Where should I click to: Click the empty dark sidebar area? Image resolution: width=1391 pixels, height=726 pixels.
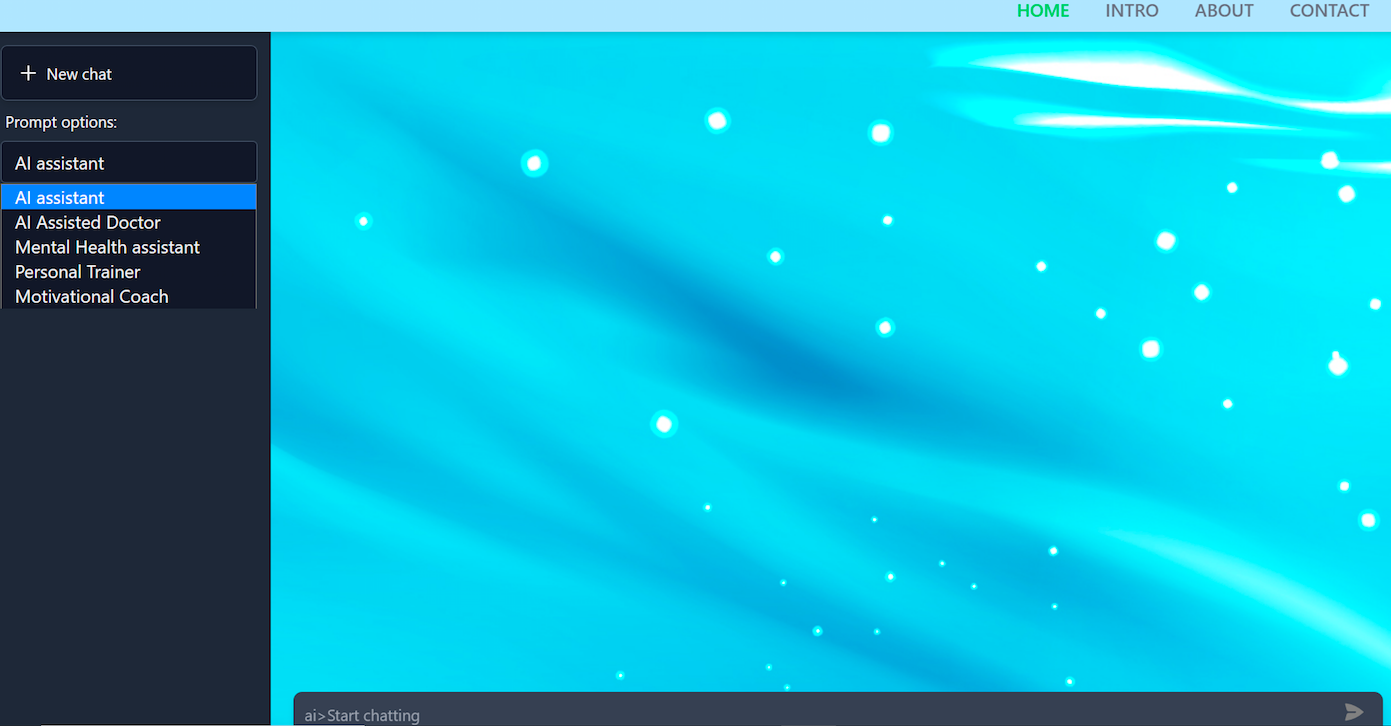point(135,500)
